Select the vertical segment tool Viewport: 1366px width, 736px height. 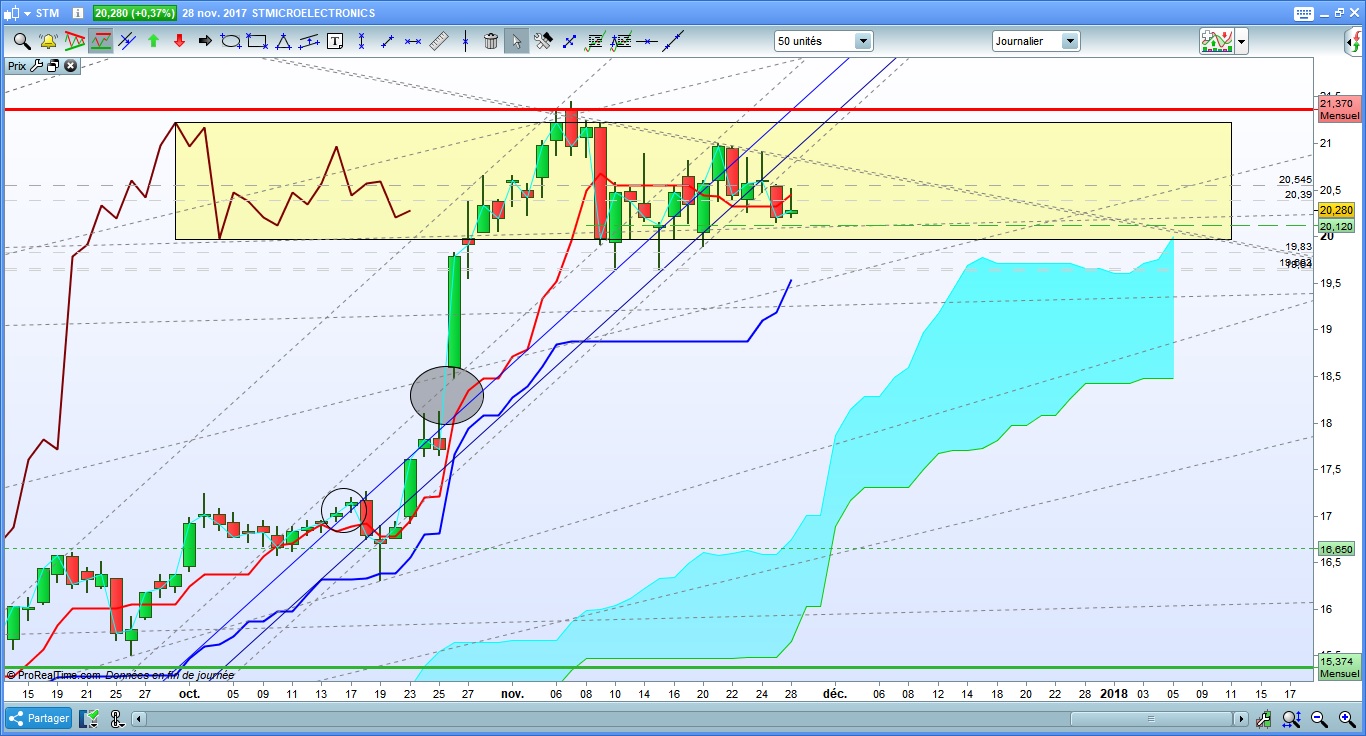pos(361,41)
